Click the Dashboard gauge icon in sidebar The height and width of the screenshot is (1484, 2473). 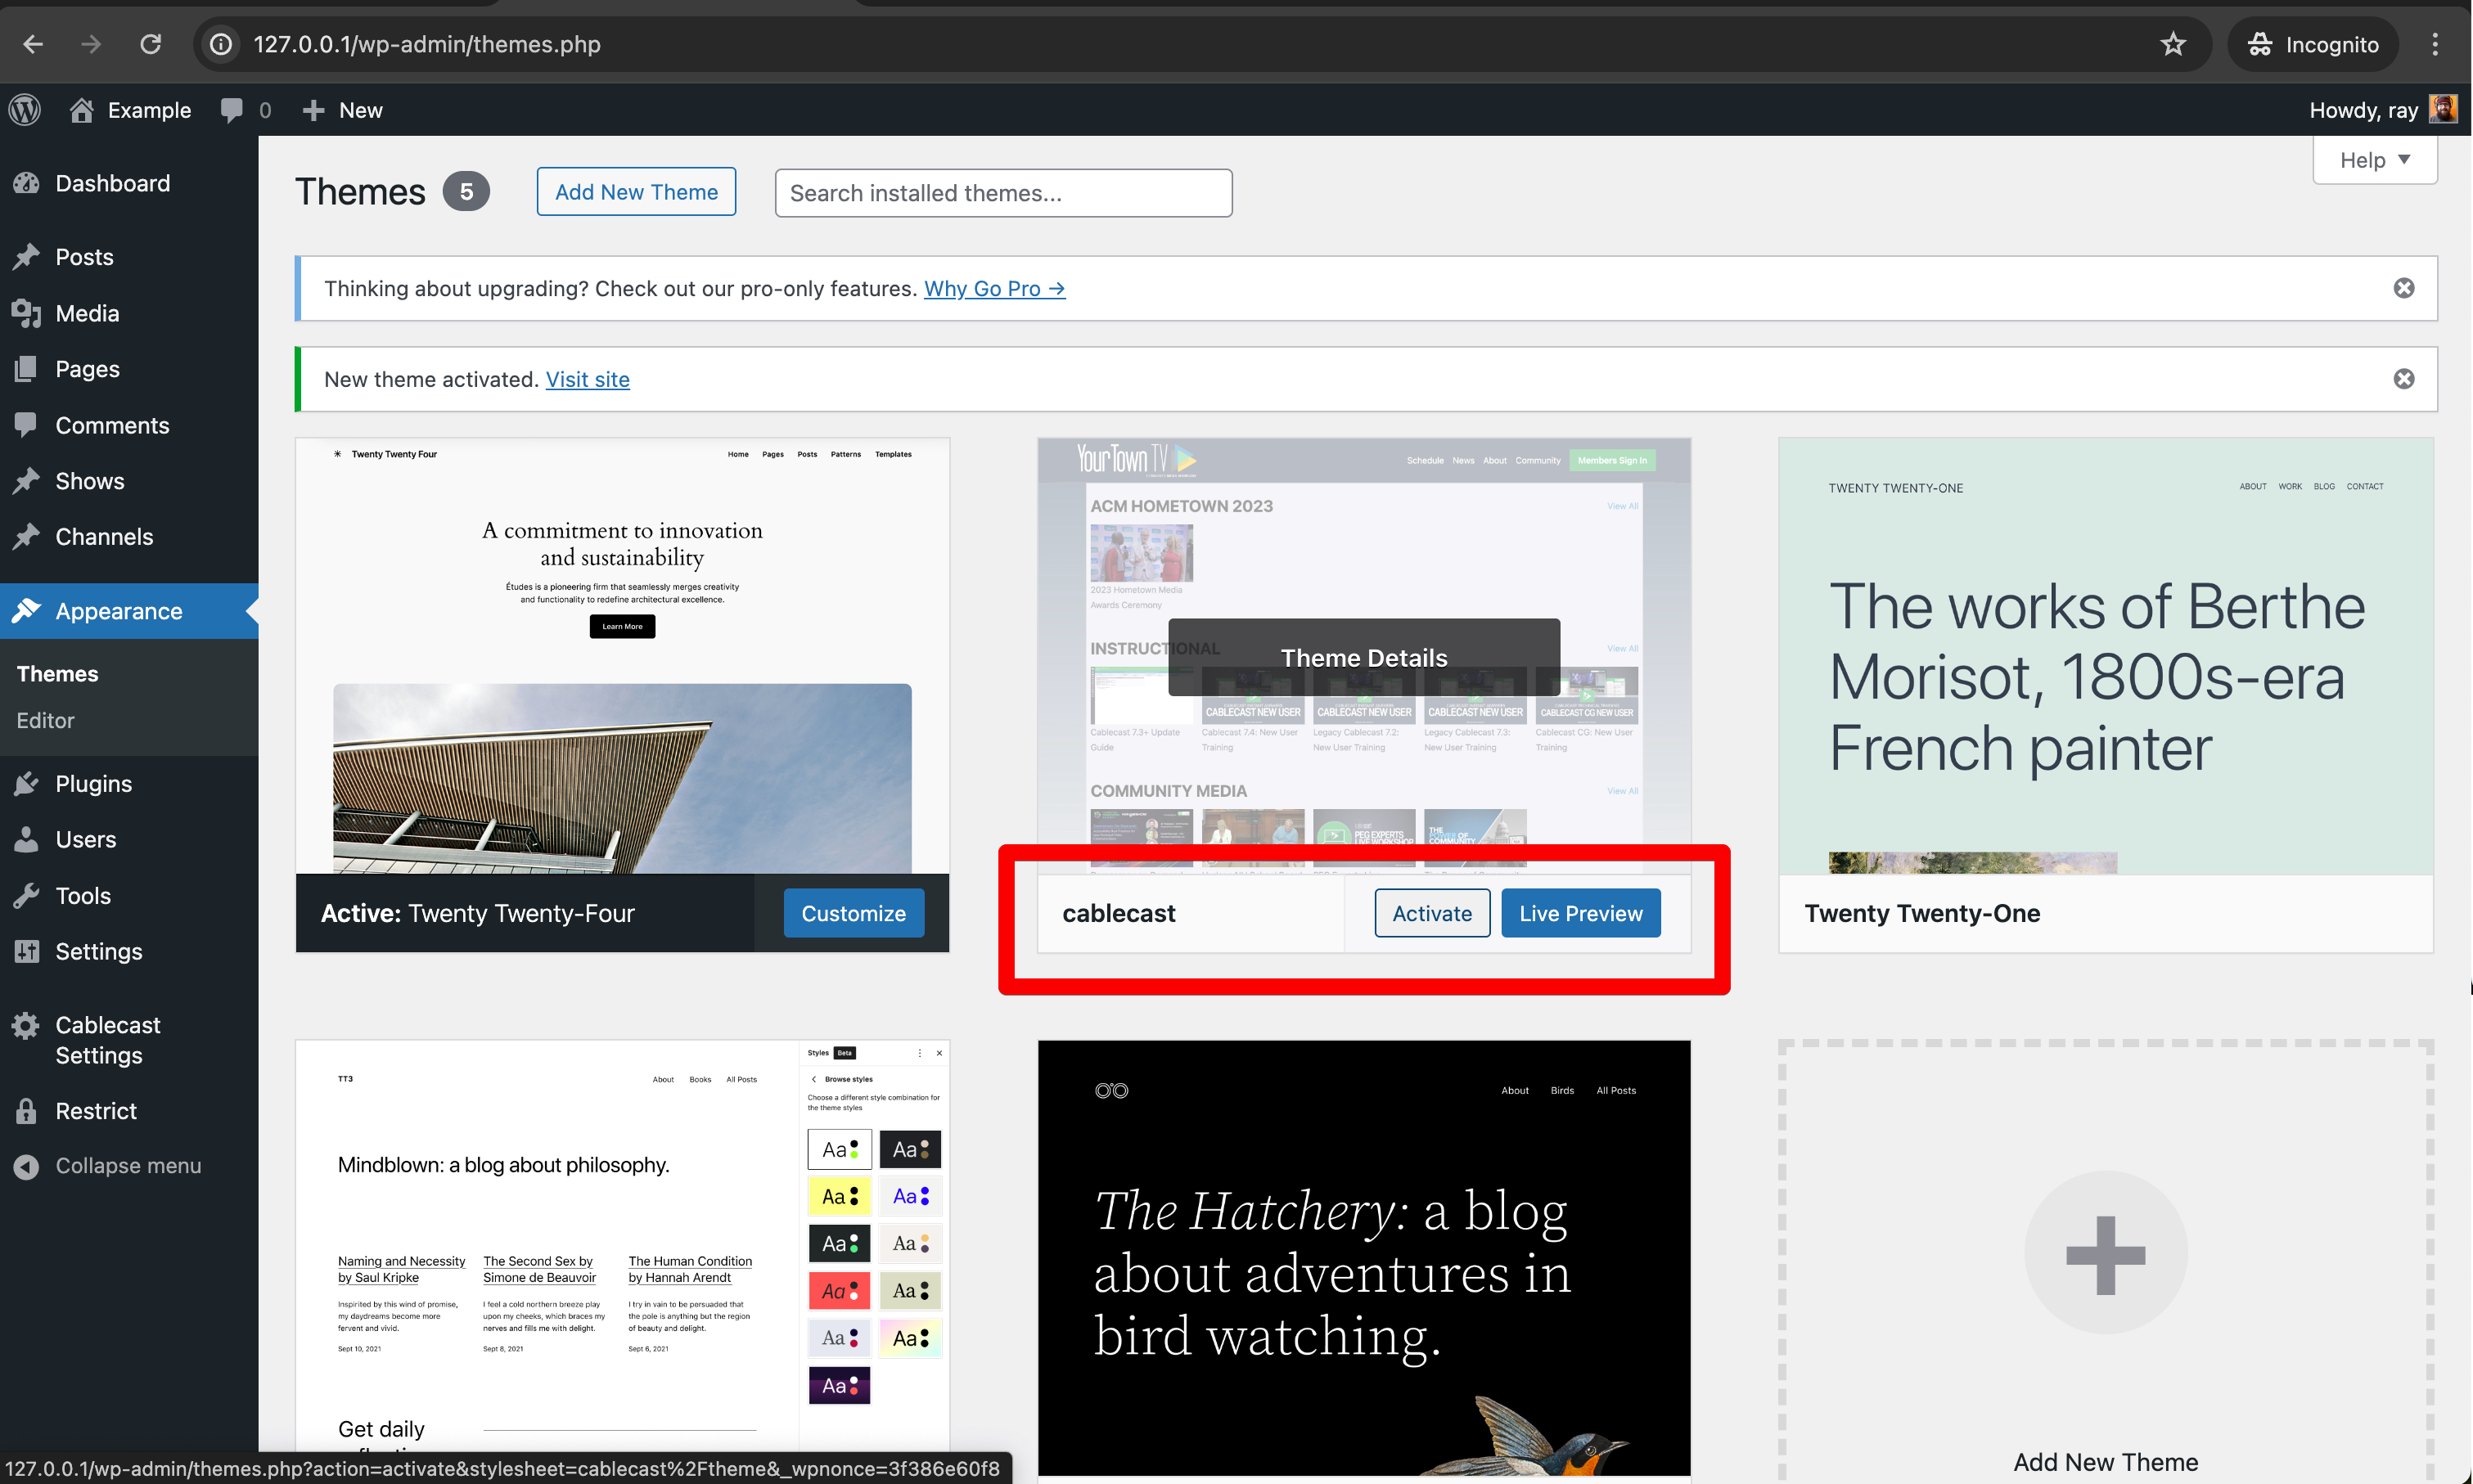(27, 184)
